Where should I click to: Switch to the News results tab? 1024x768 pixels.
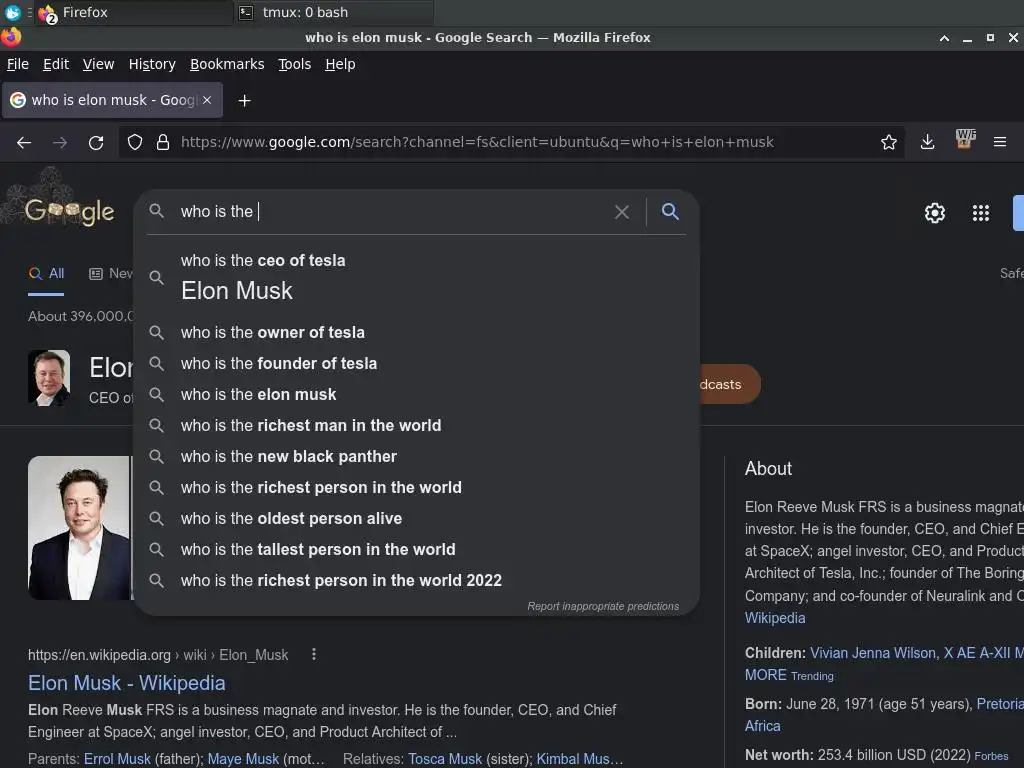pos(110,274)
